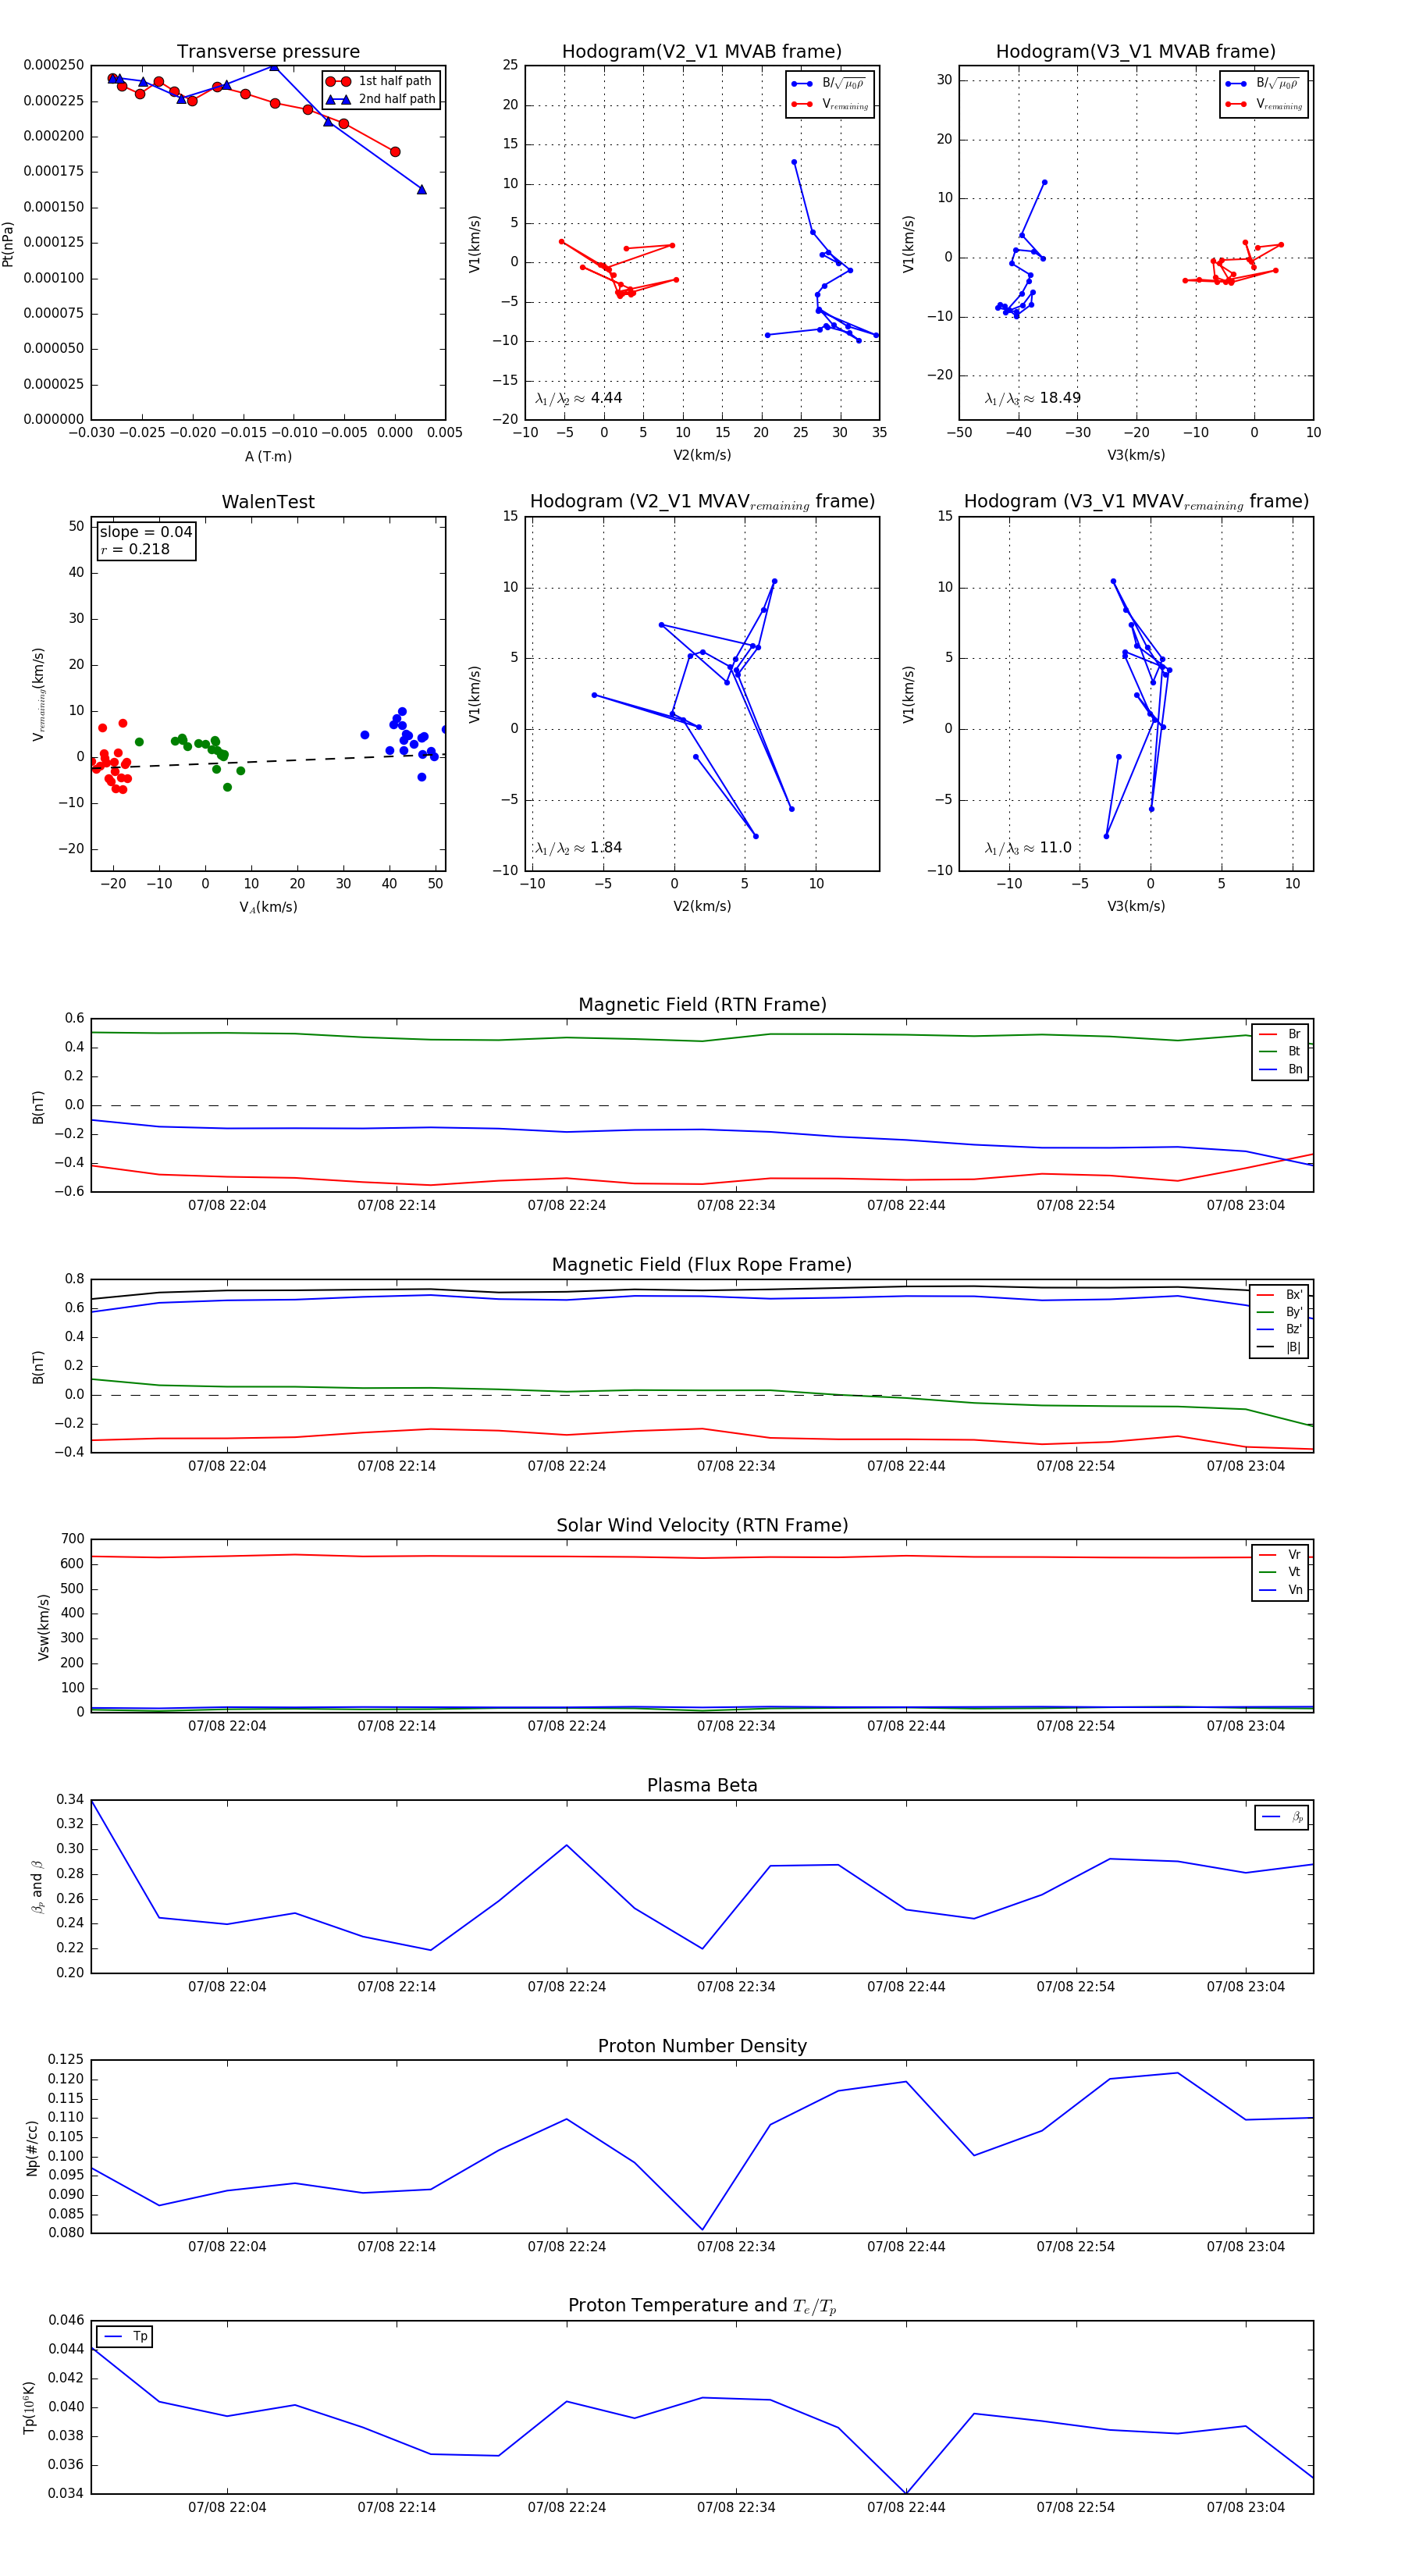This screenshot has width=1405, height=2576.
Task: Click the 'Proton Number Density' title
Action: click(702, 2046)
